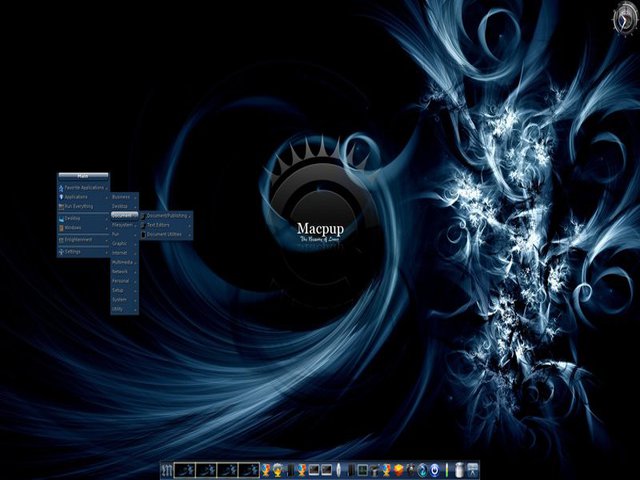Launch the globe-on-gold-stand dock icon
Screen dimensions: 640x480
tap(278, 470)
